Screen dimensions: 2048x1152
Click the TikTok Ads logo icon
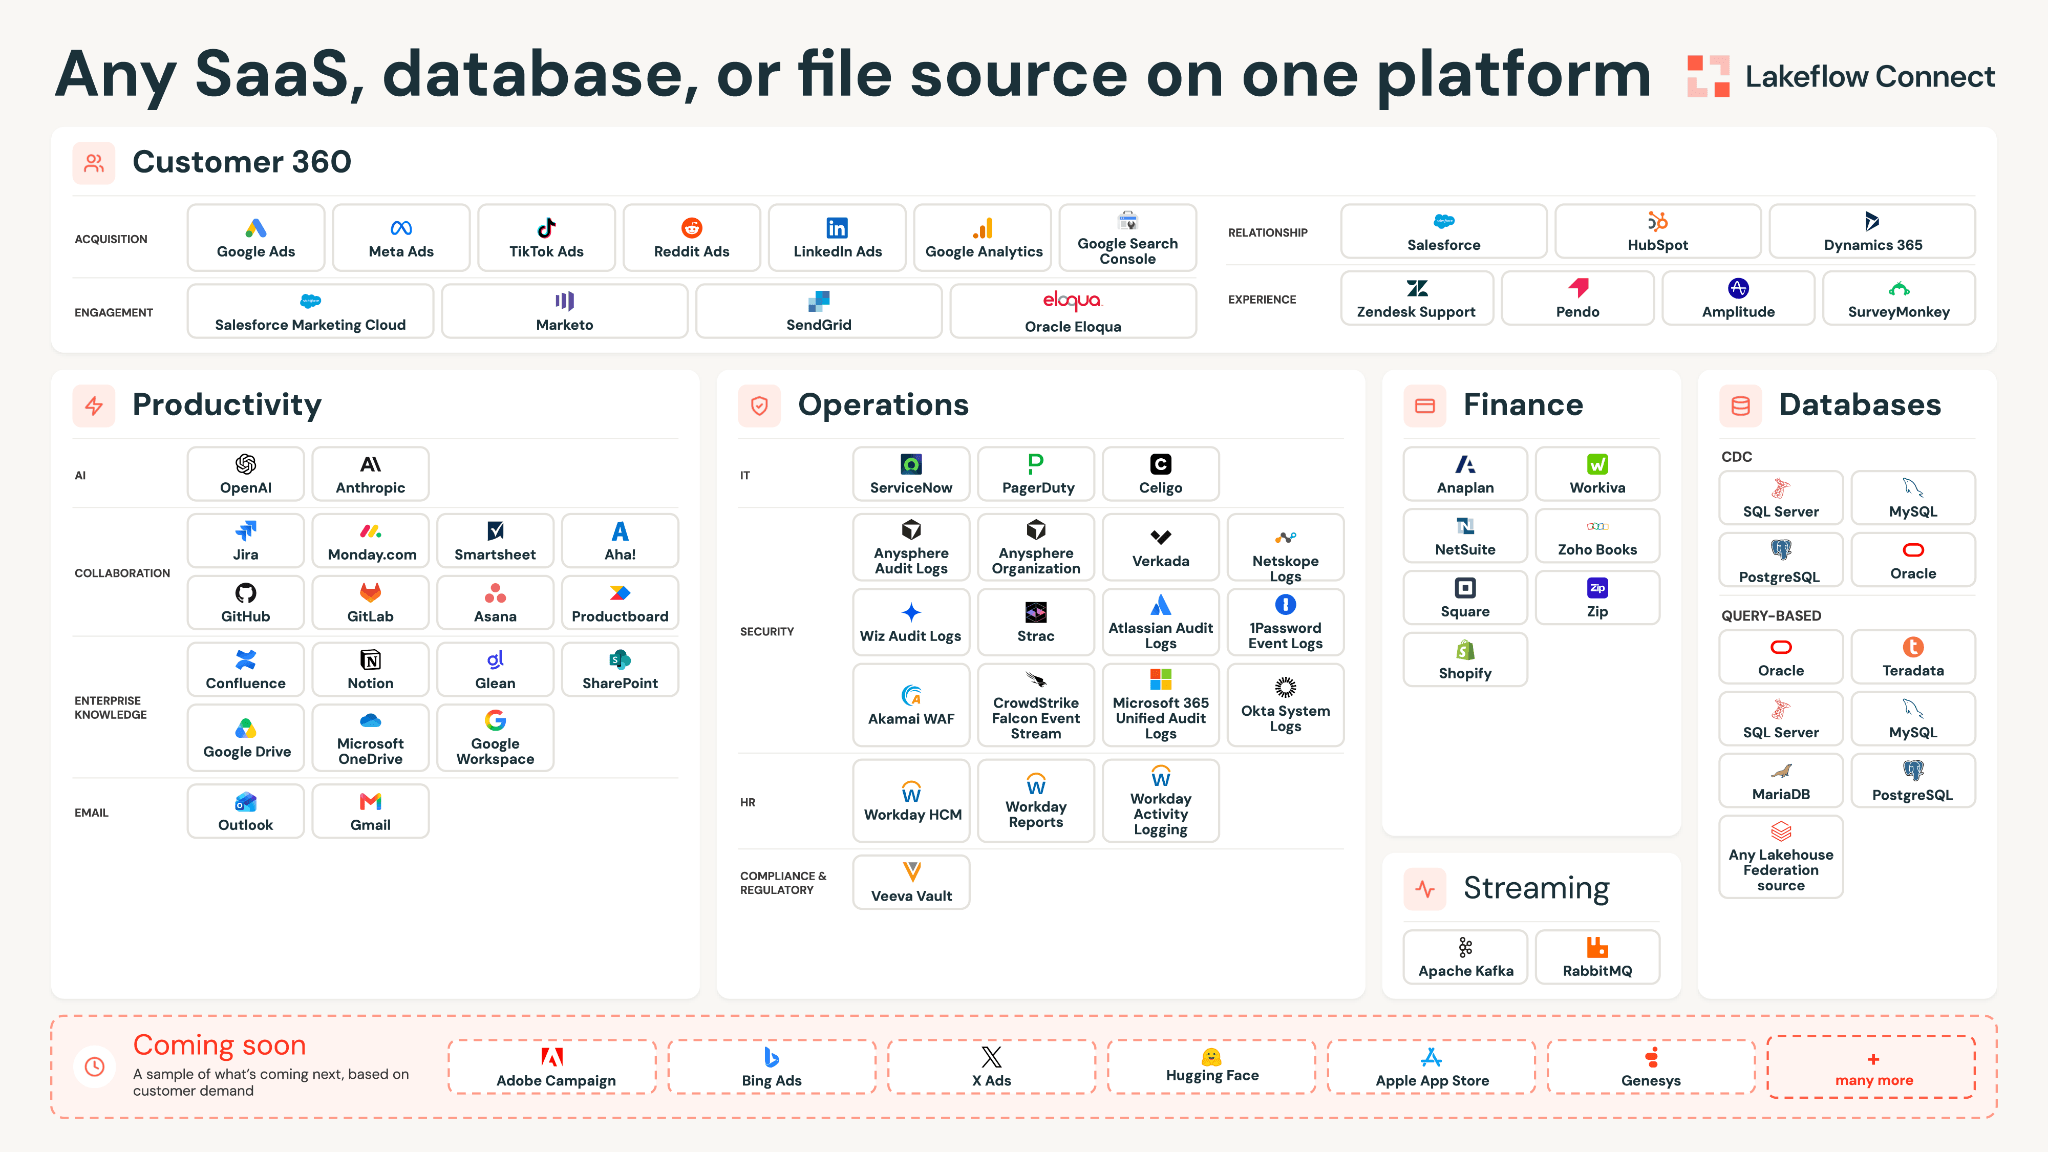pyautogui.click(x=546, y=228)
